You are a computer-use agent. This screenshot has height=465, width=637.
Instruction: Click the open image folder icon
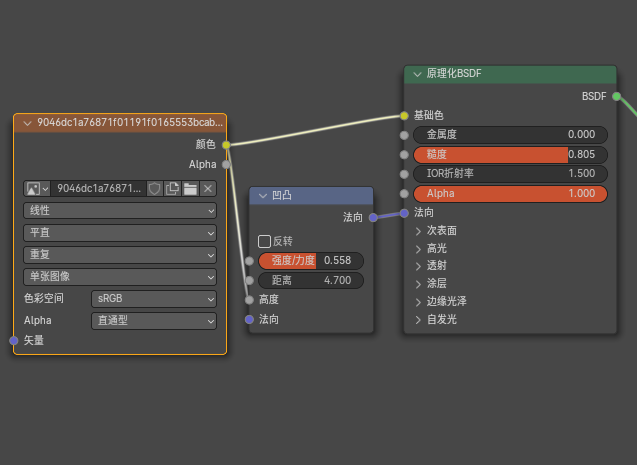(190, 188)
